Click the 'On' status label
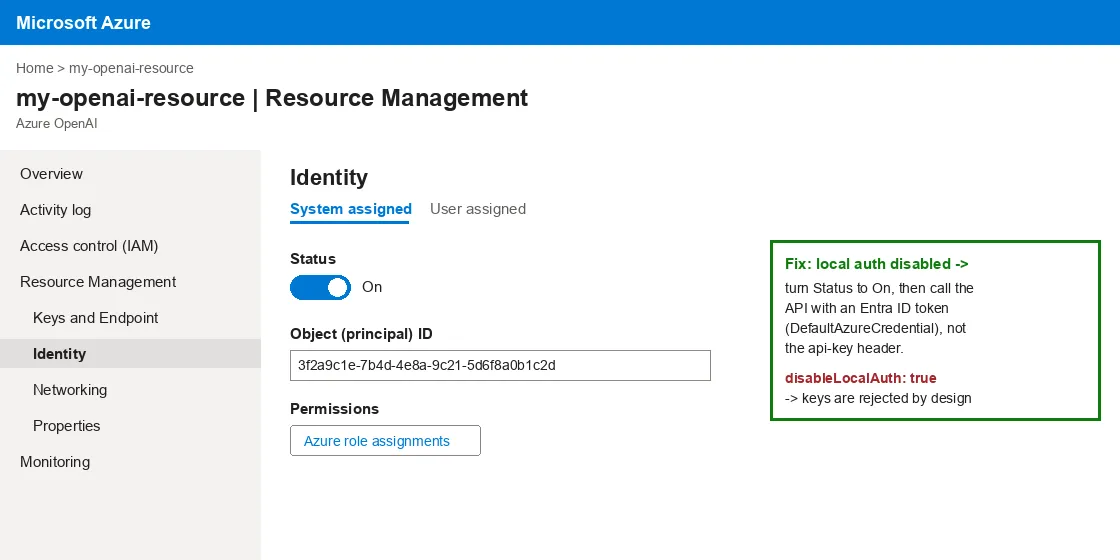Screen dimensions: 1120x560 tap(372, 287)
